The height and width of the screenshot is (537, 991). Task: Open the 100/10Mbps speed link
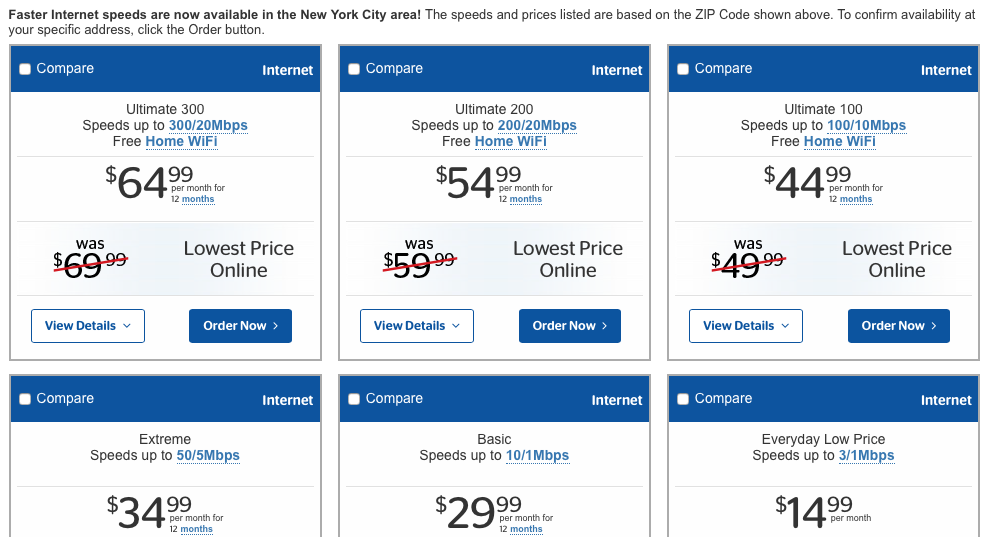tap(866, 126)
